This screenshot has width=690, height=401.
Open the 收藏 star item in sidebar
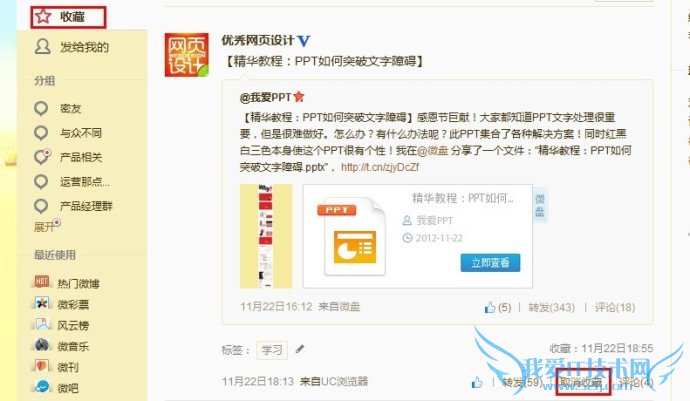pyautogui.click(x=68, y=17)
